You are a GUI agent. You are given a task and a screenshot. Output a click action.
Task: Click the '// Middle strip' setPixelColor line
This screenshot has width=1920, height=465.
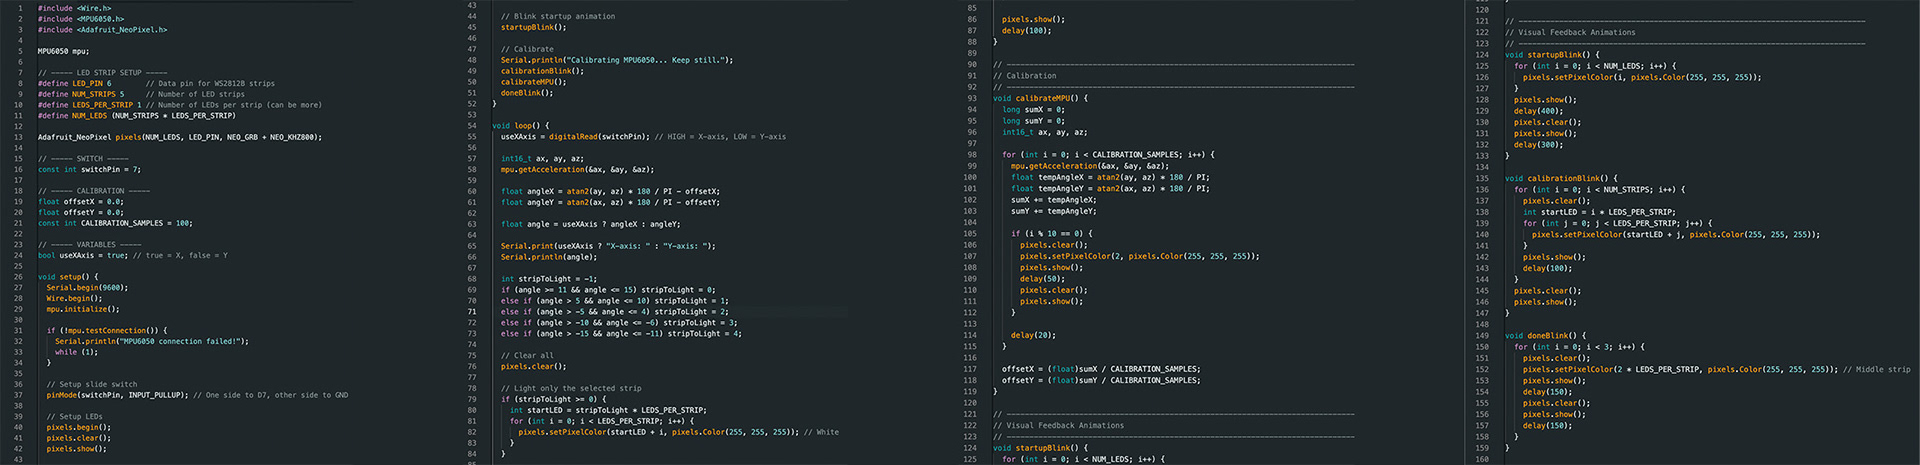(x=1716, y=369)
